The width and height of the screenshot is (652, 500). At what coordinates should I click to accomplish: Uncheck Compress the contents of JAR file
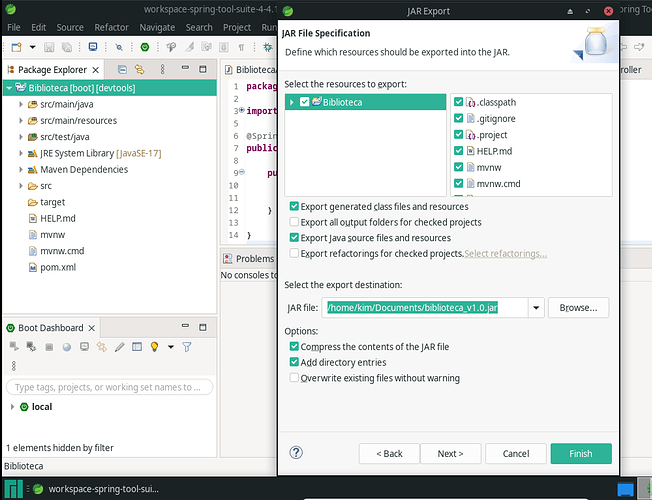point(294,346)
